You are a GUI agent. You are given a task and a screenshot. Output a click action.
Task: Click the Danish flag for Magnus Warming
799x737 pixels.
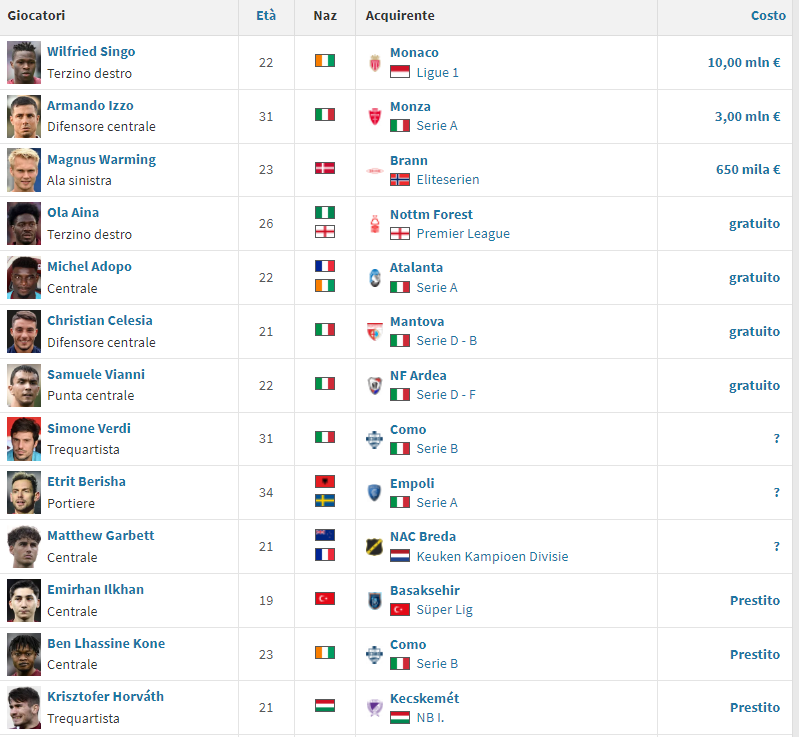pos(325,169)
